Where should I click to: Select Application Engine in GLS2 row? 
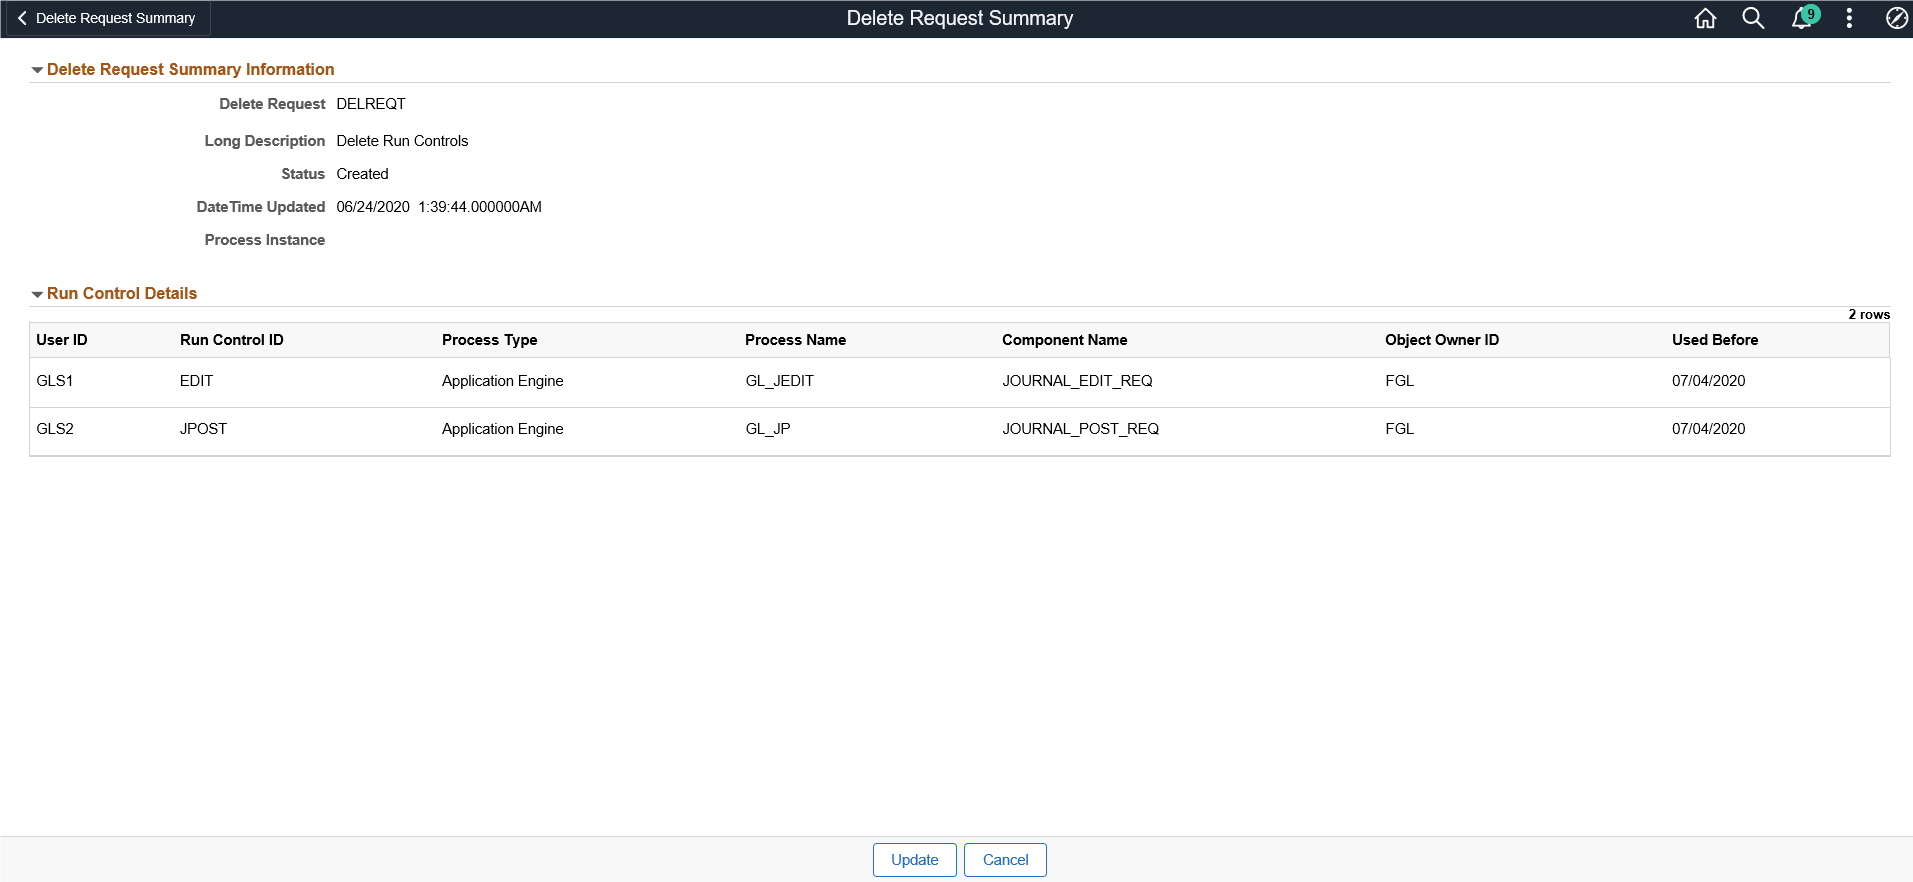(503, 429)
